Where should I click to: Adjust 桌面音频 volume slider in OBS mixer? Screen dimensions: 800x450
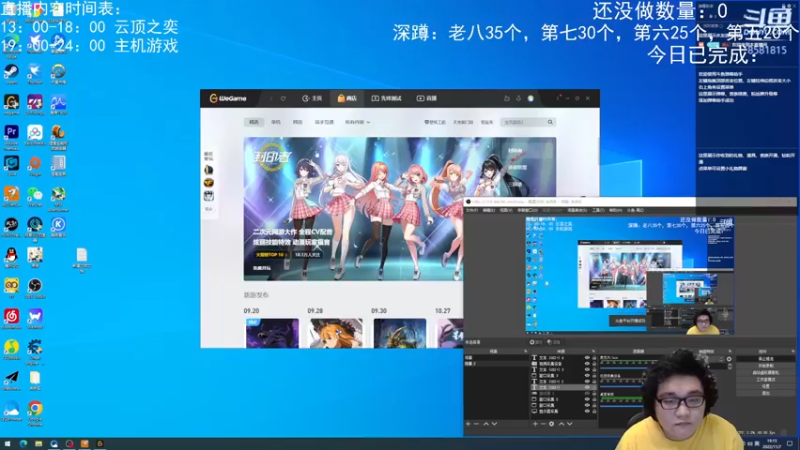pyautogui.click(x=621, y=406)
